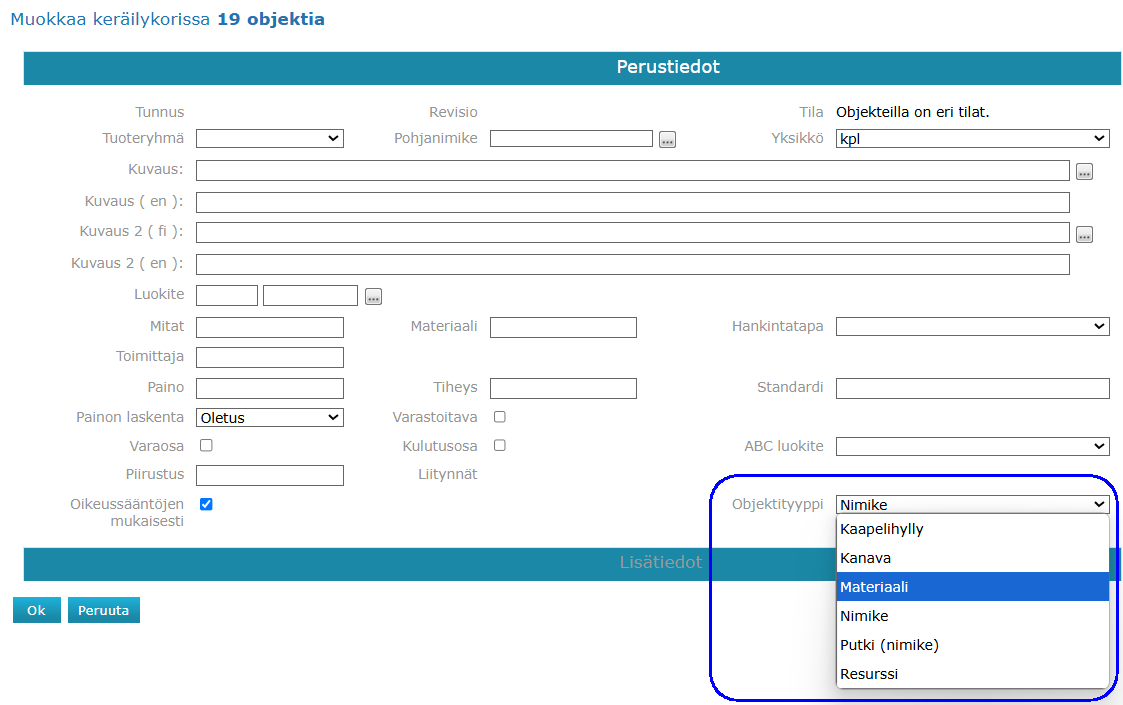This screenshot has height=705, width=1123.
Task: Uncheck Oikeussääntöjen mukaisesti checkbox
Action: click(x=206, y=504)
